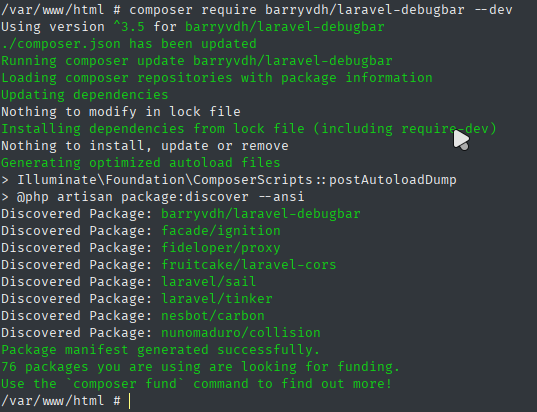Click the composer require command text
Viewport: 537px width, 412px height.
point(321,10)
